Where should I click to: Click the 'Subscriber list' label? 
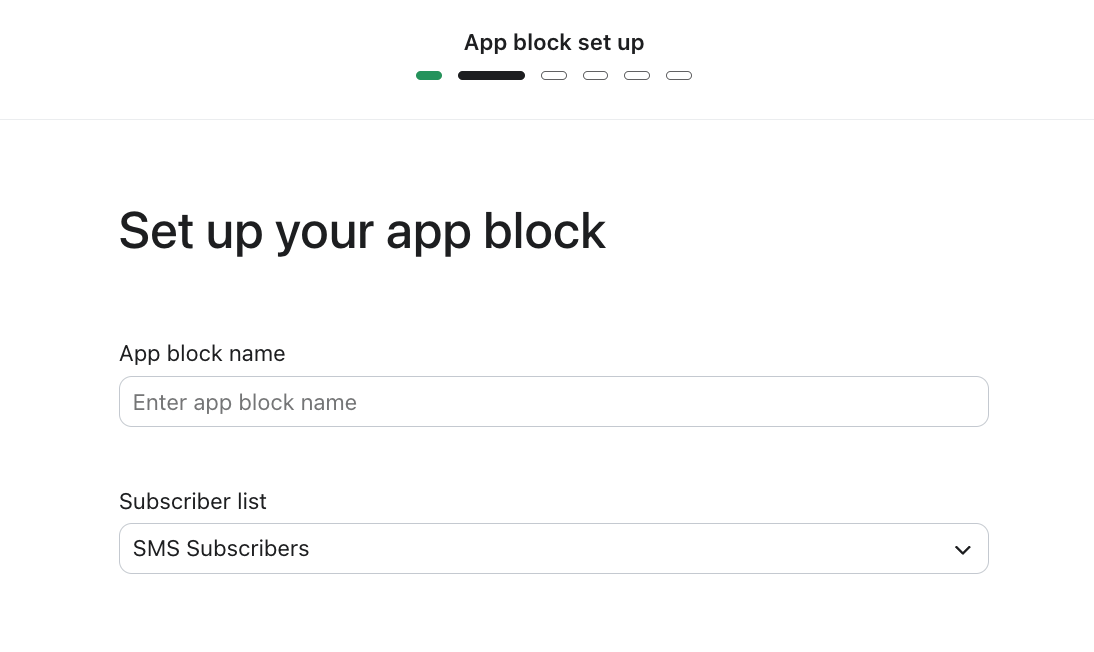(193, 502)
